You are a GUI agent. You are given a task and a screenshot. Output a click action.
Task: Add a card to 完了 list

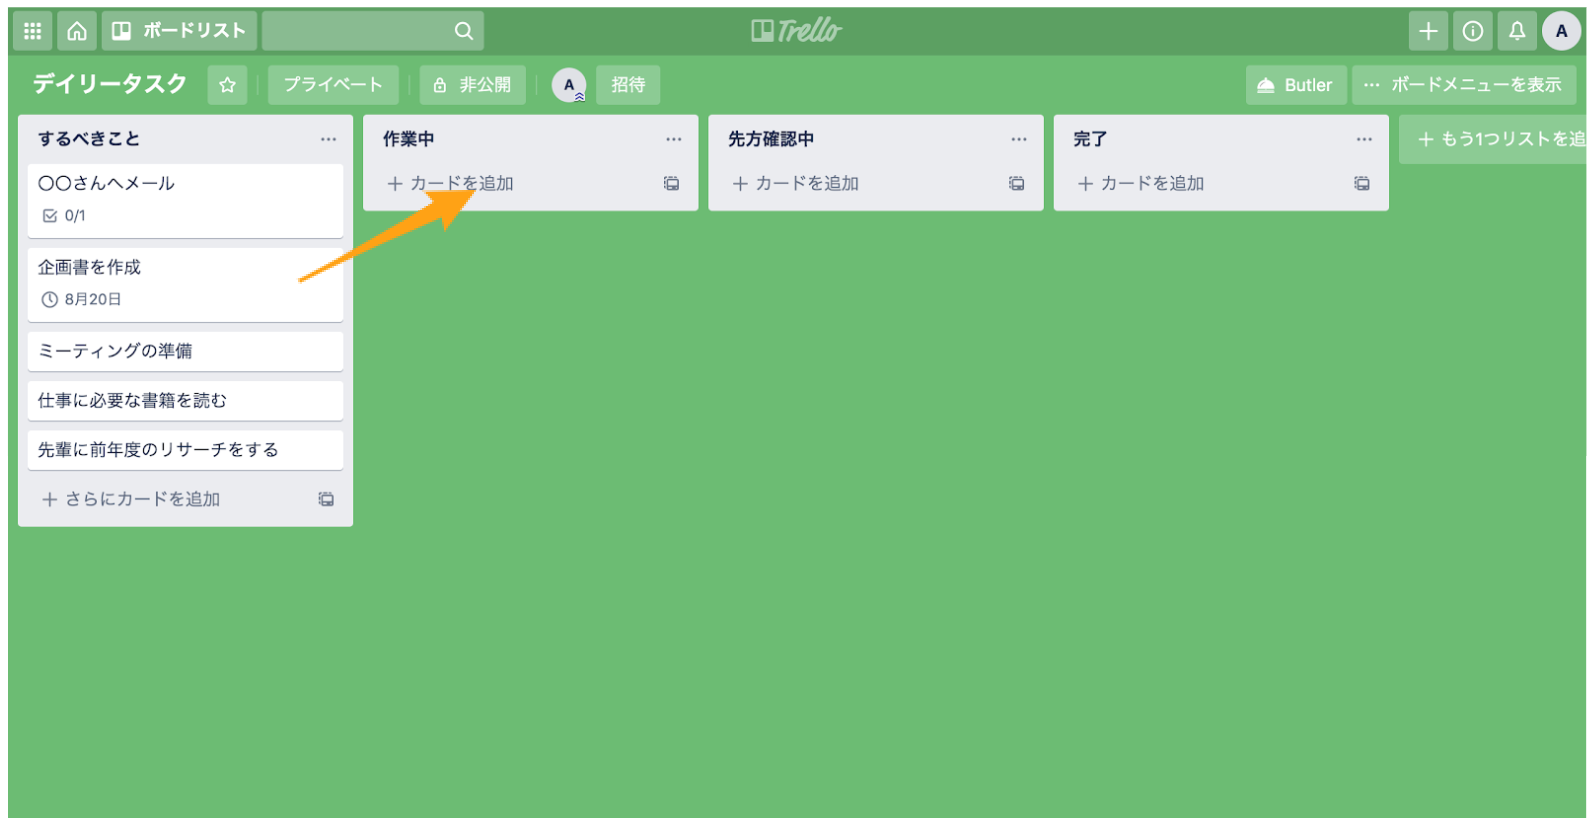[x=1141, y=183]
